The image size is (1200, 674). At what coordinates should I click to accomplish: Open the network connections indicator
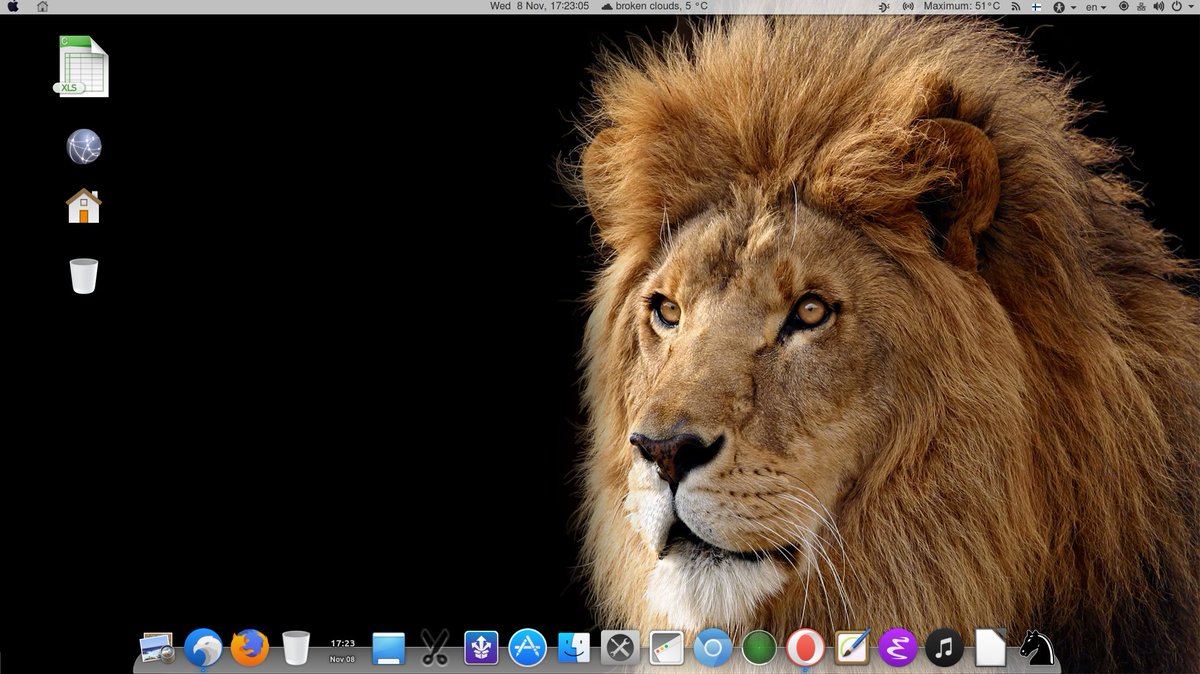coord(1142,7)
